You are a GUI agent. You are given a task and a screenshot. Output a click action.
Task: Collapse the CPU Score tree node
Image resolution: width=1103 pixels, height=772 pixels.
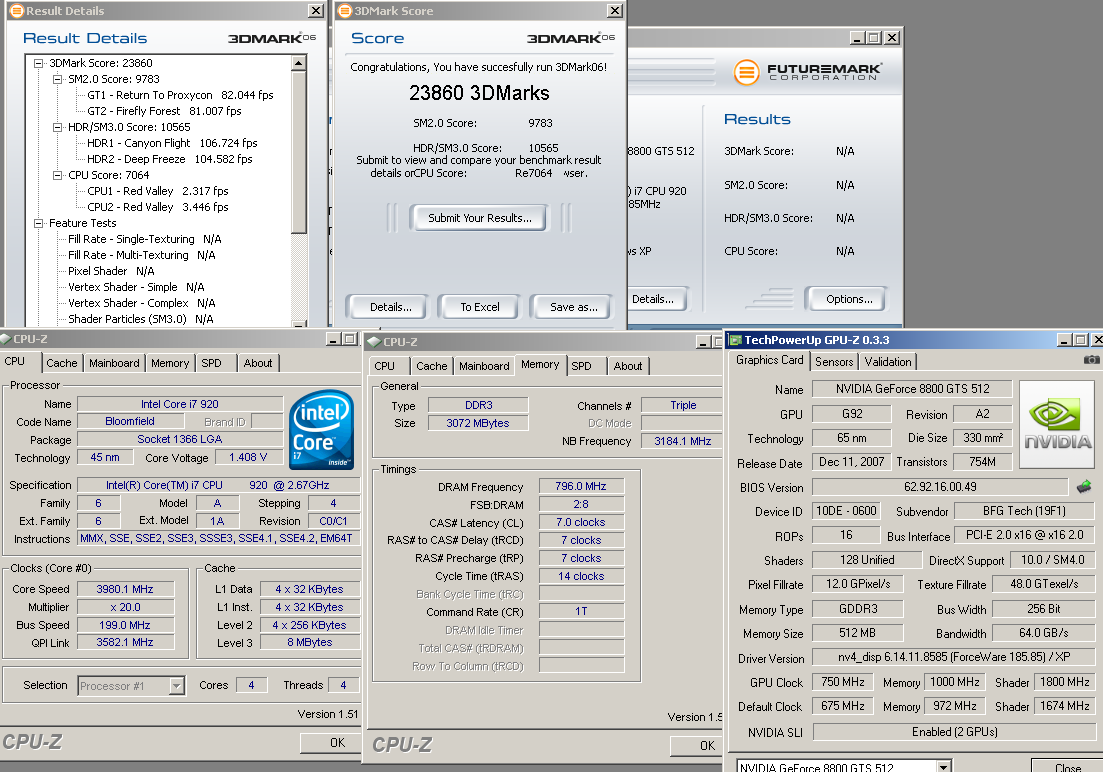(58, 175)
